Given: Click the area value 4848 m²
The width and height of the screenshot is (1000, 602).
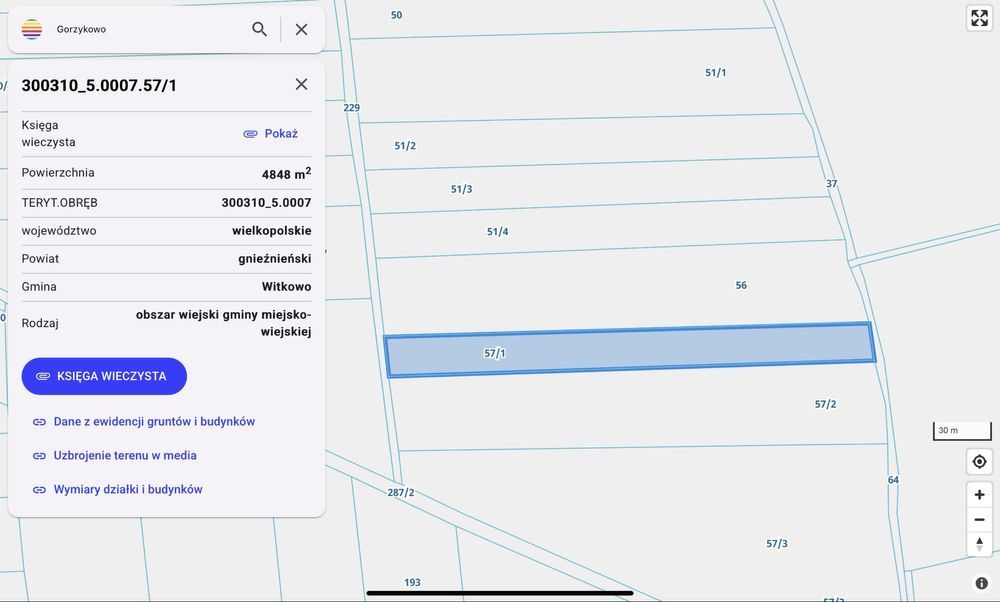Looking at the screenshot, I should [x=286, y=173].
